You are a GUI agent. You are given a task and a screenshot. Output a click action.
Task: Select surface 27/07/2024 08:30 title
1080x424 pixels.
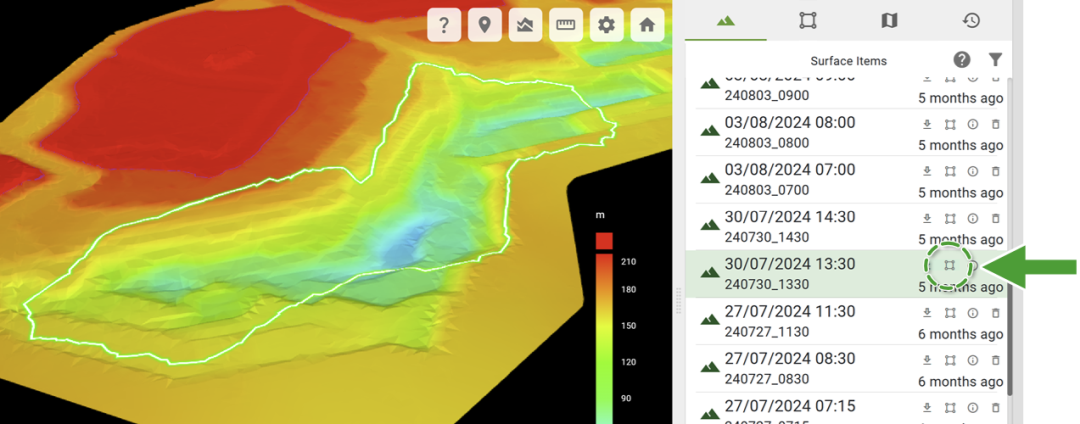(x=790, y=359)
